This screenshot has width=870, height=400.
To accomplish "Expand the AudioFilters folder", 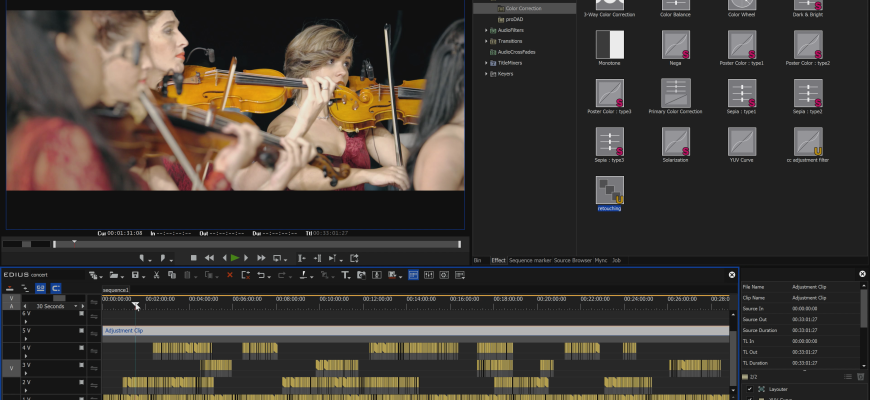I will tap(486, 31).
